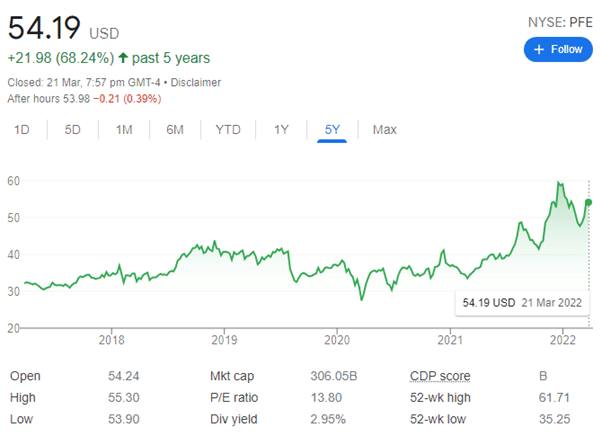Image resolution: width=602 pixels, height=436 pixels.
Task: Click the +21.98 (68.24%) change value
Action: (x=61, y=58)
